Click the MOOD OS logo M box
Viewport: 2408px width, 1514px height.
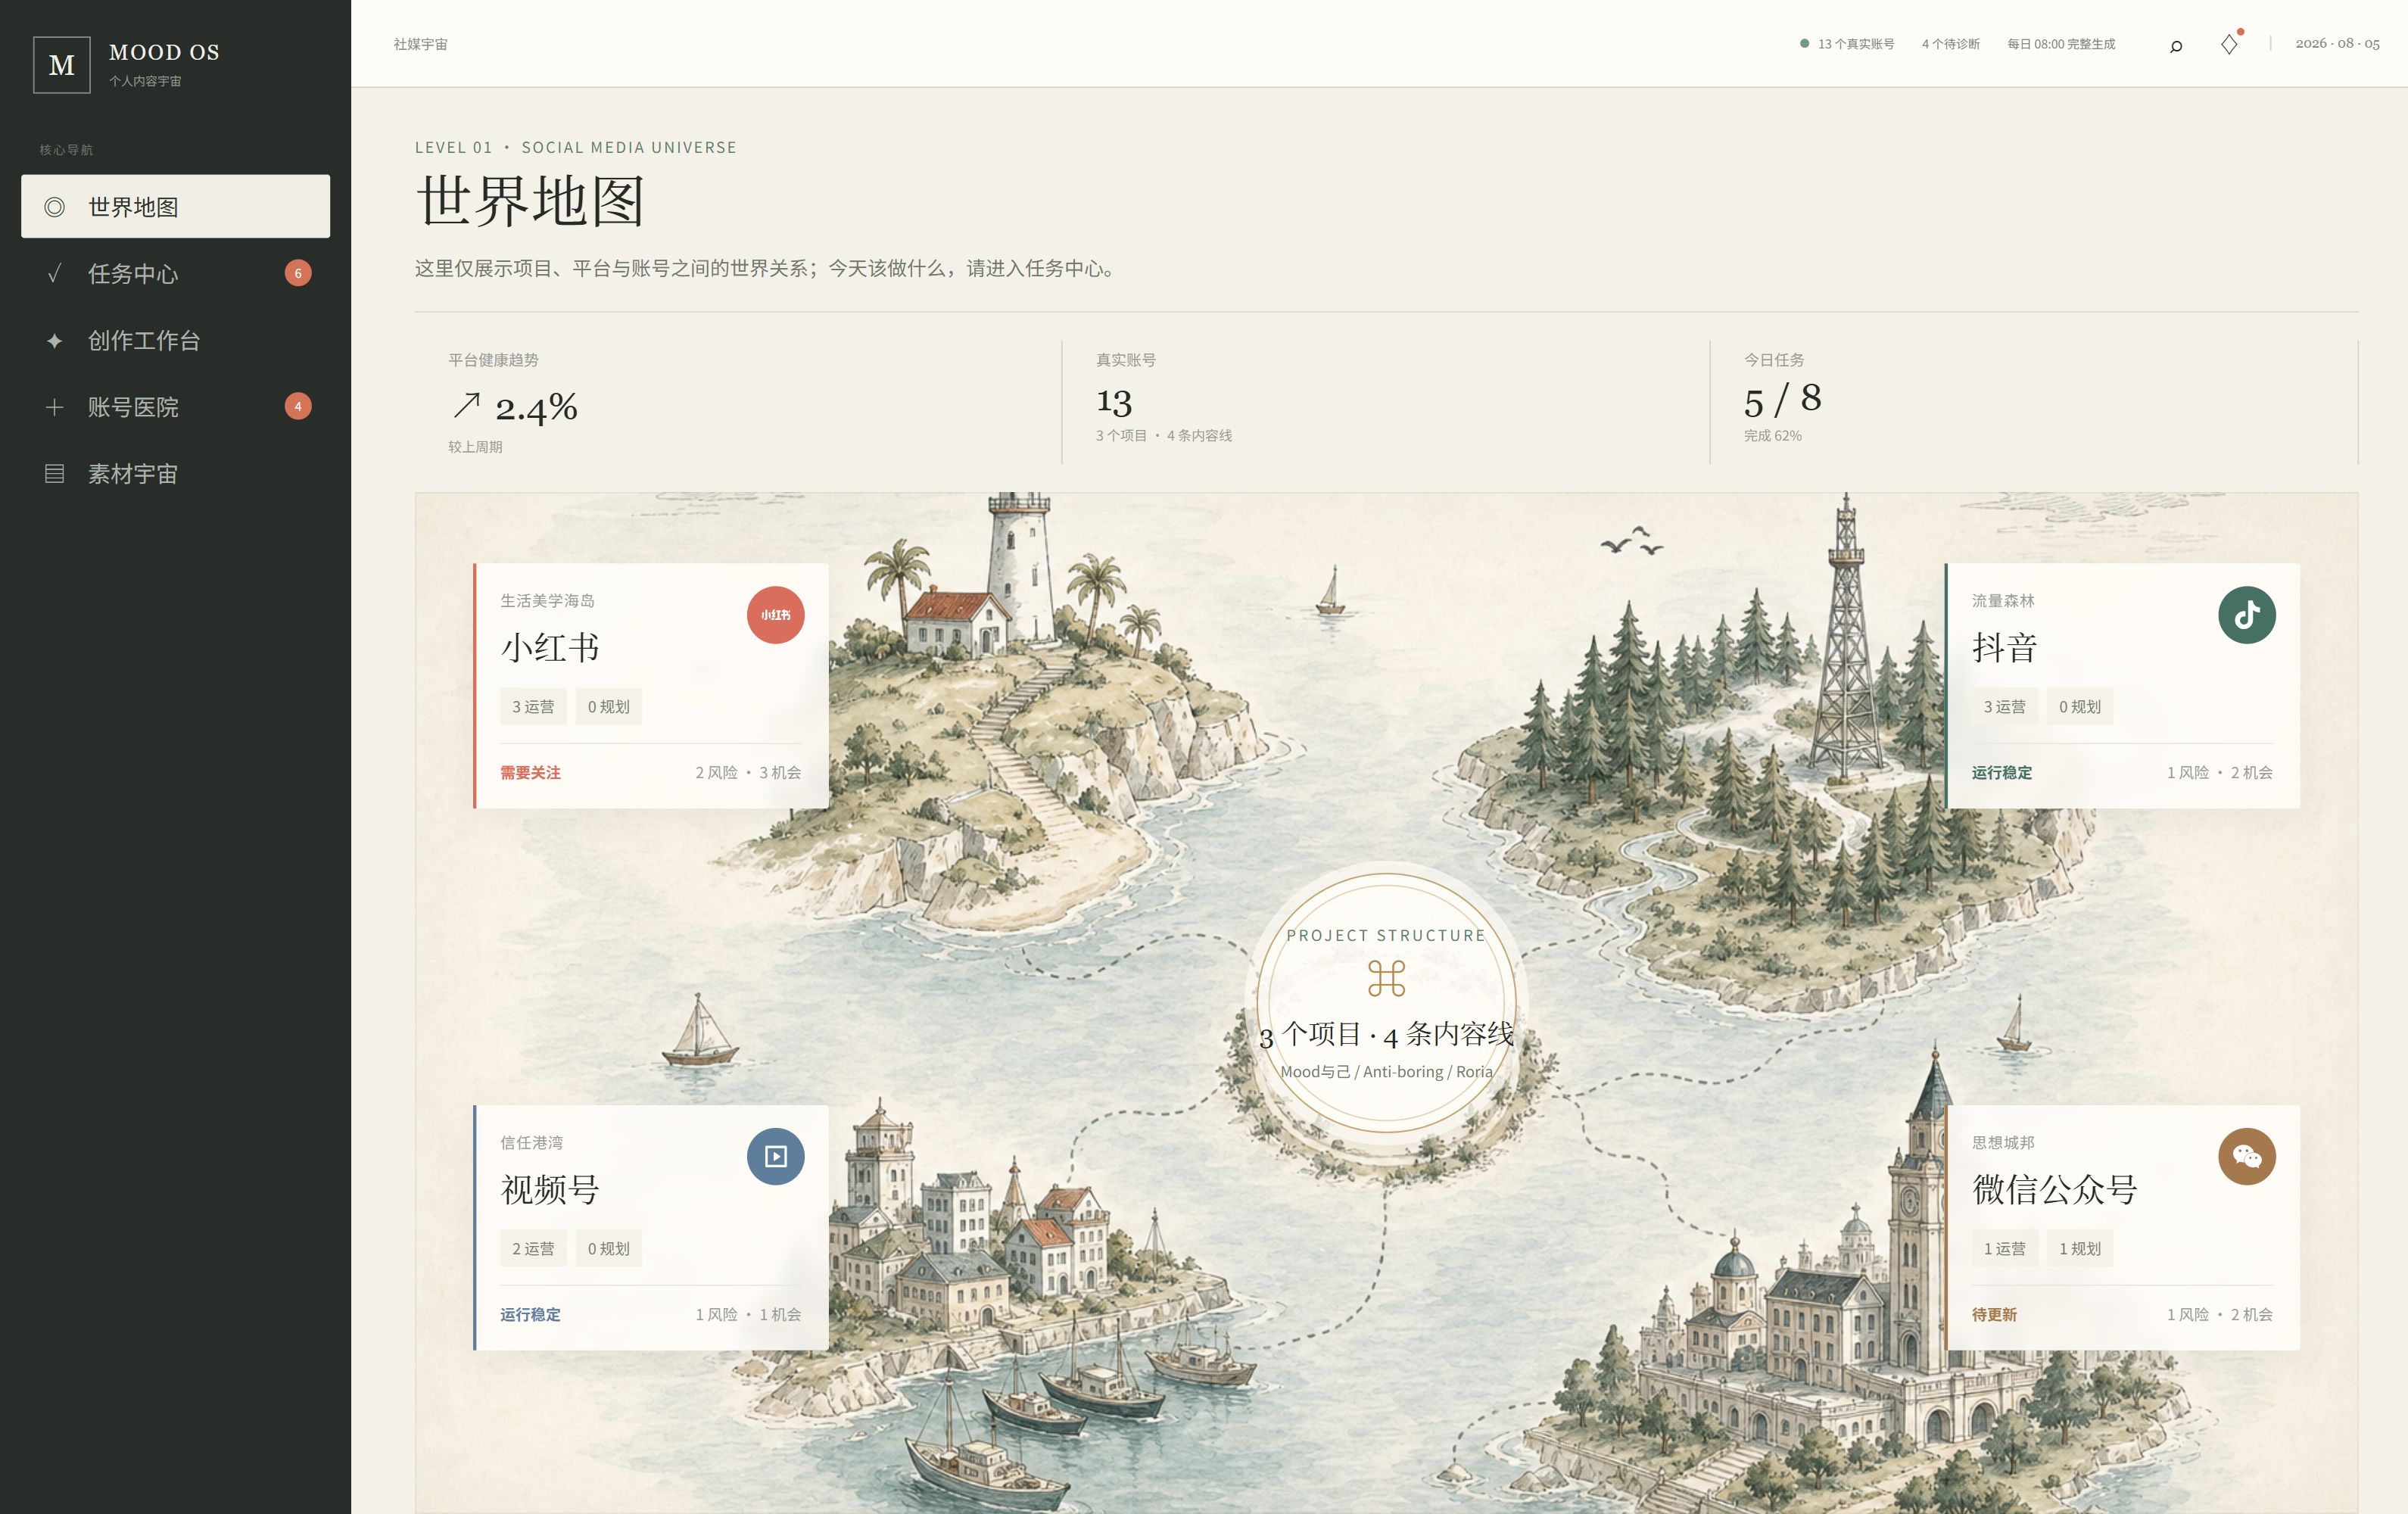(x=62, y=65)
